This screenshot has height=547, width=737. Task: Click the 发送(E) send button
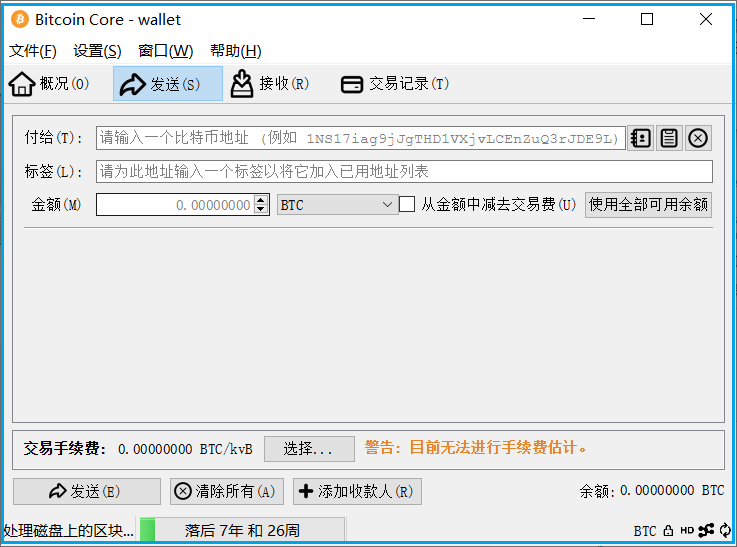pos(87,492)
